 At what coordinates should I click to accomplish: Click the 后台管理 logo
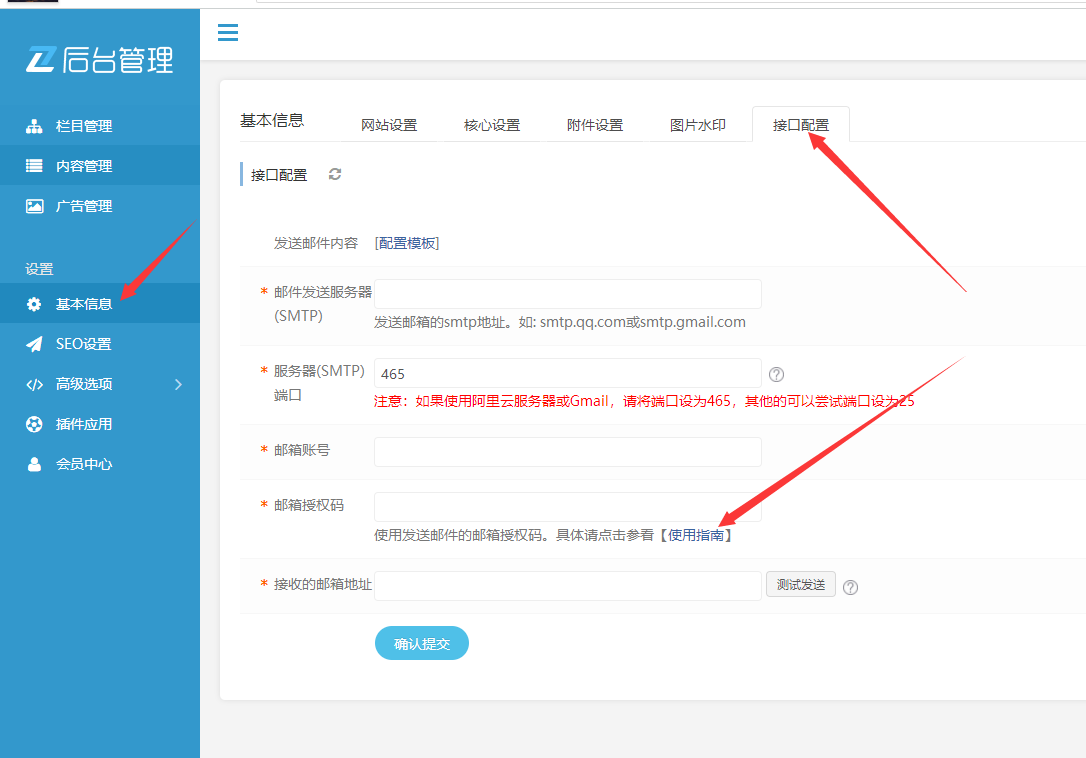[x=100, y=60]
